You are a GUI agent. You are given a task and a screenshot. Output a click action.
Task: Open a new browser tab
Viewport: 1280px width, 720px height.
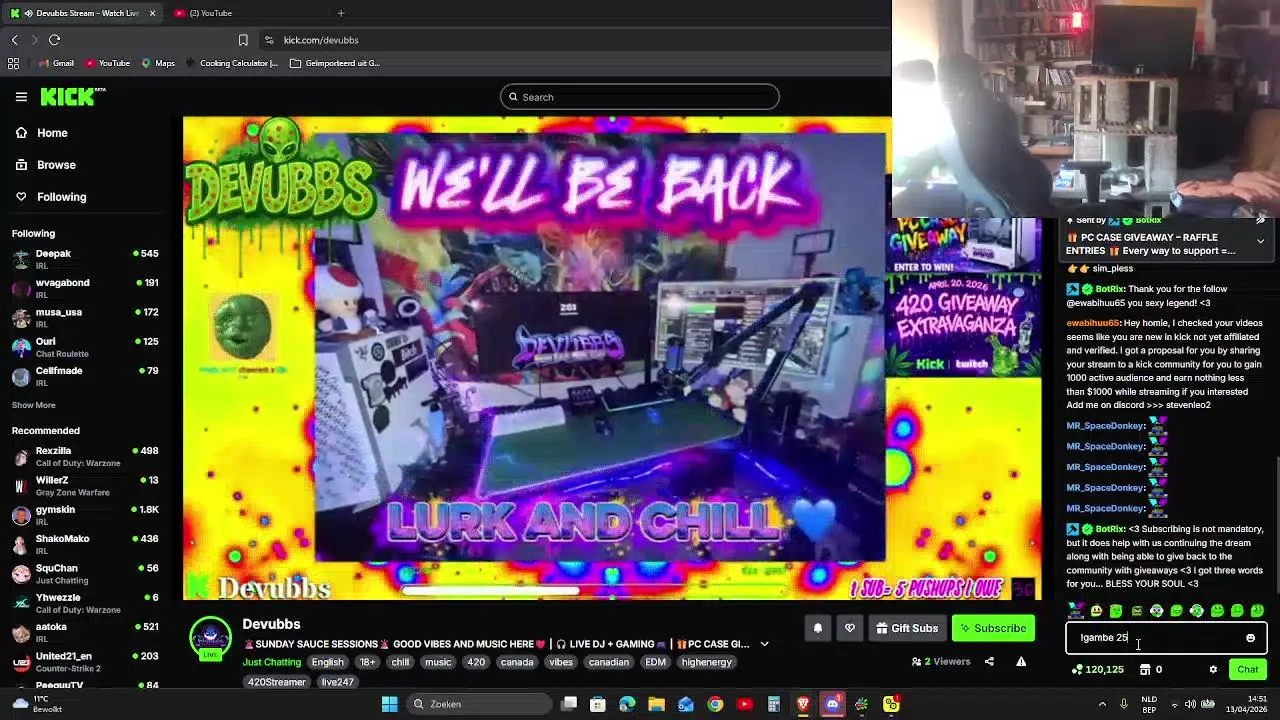[341, 13]
